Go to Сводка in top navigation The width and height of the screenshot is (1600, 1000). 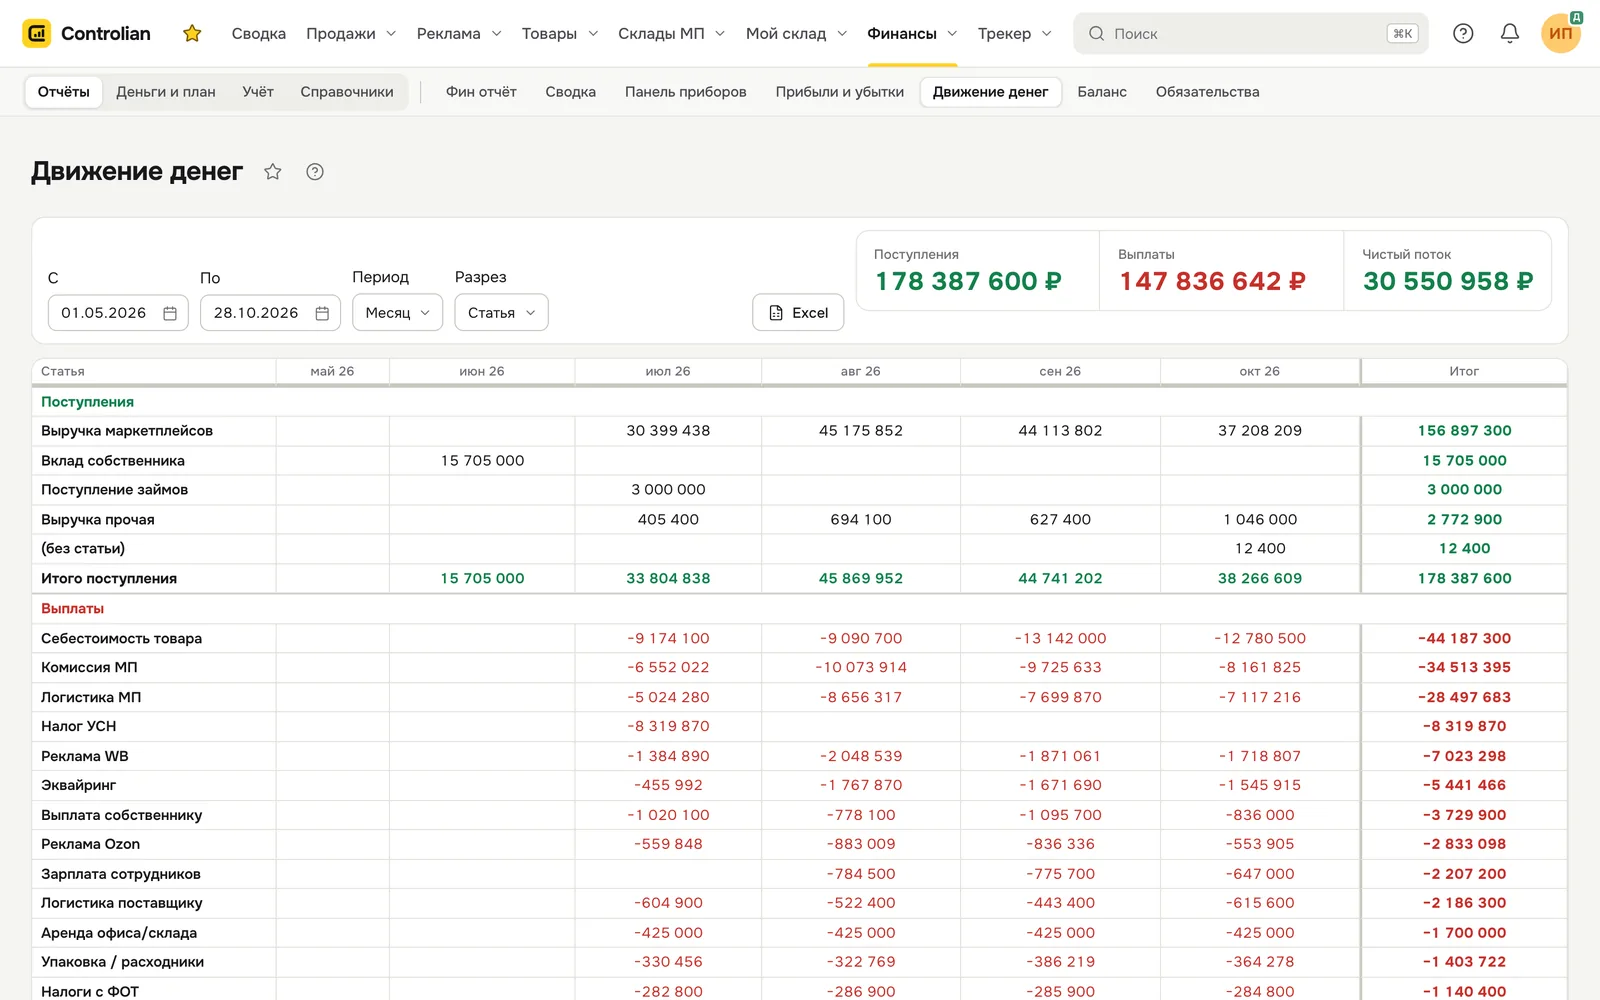click(259, 33)
